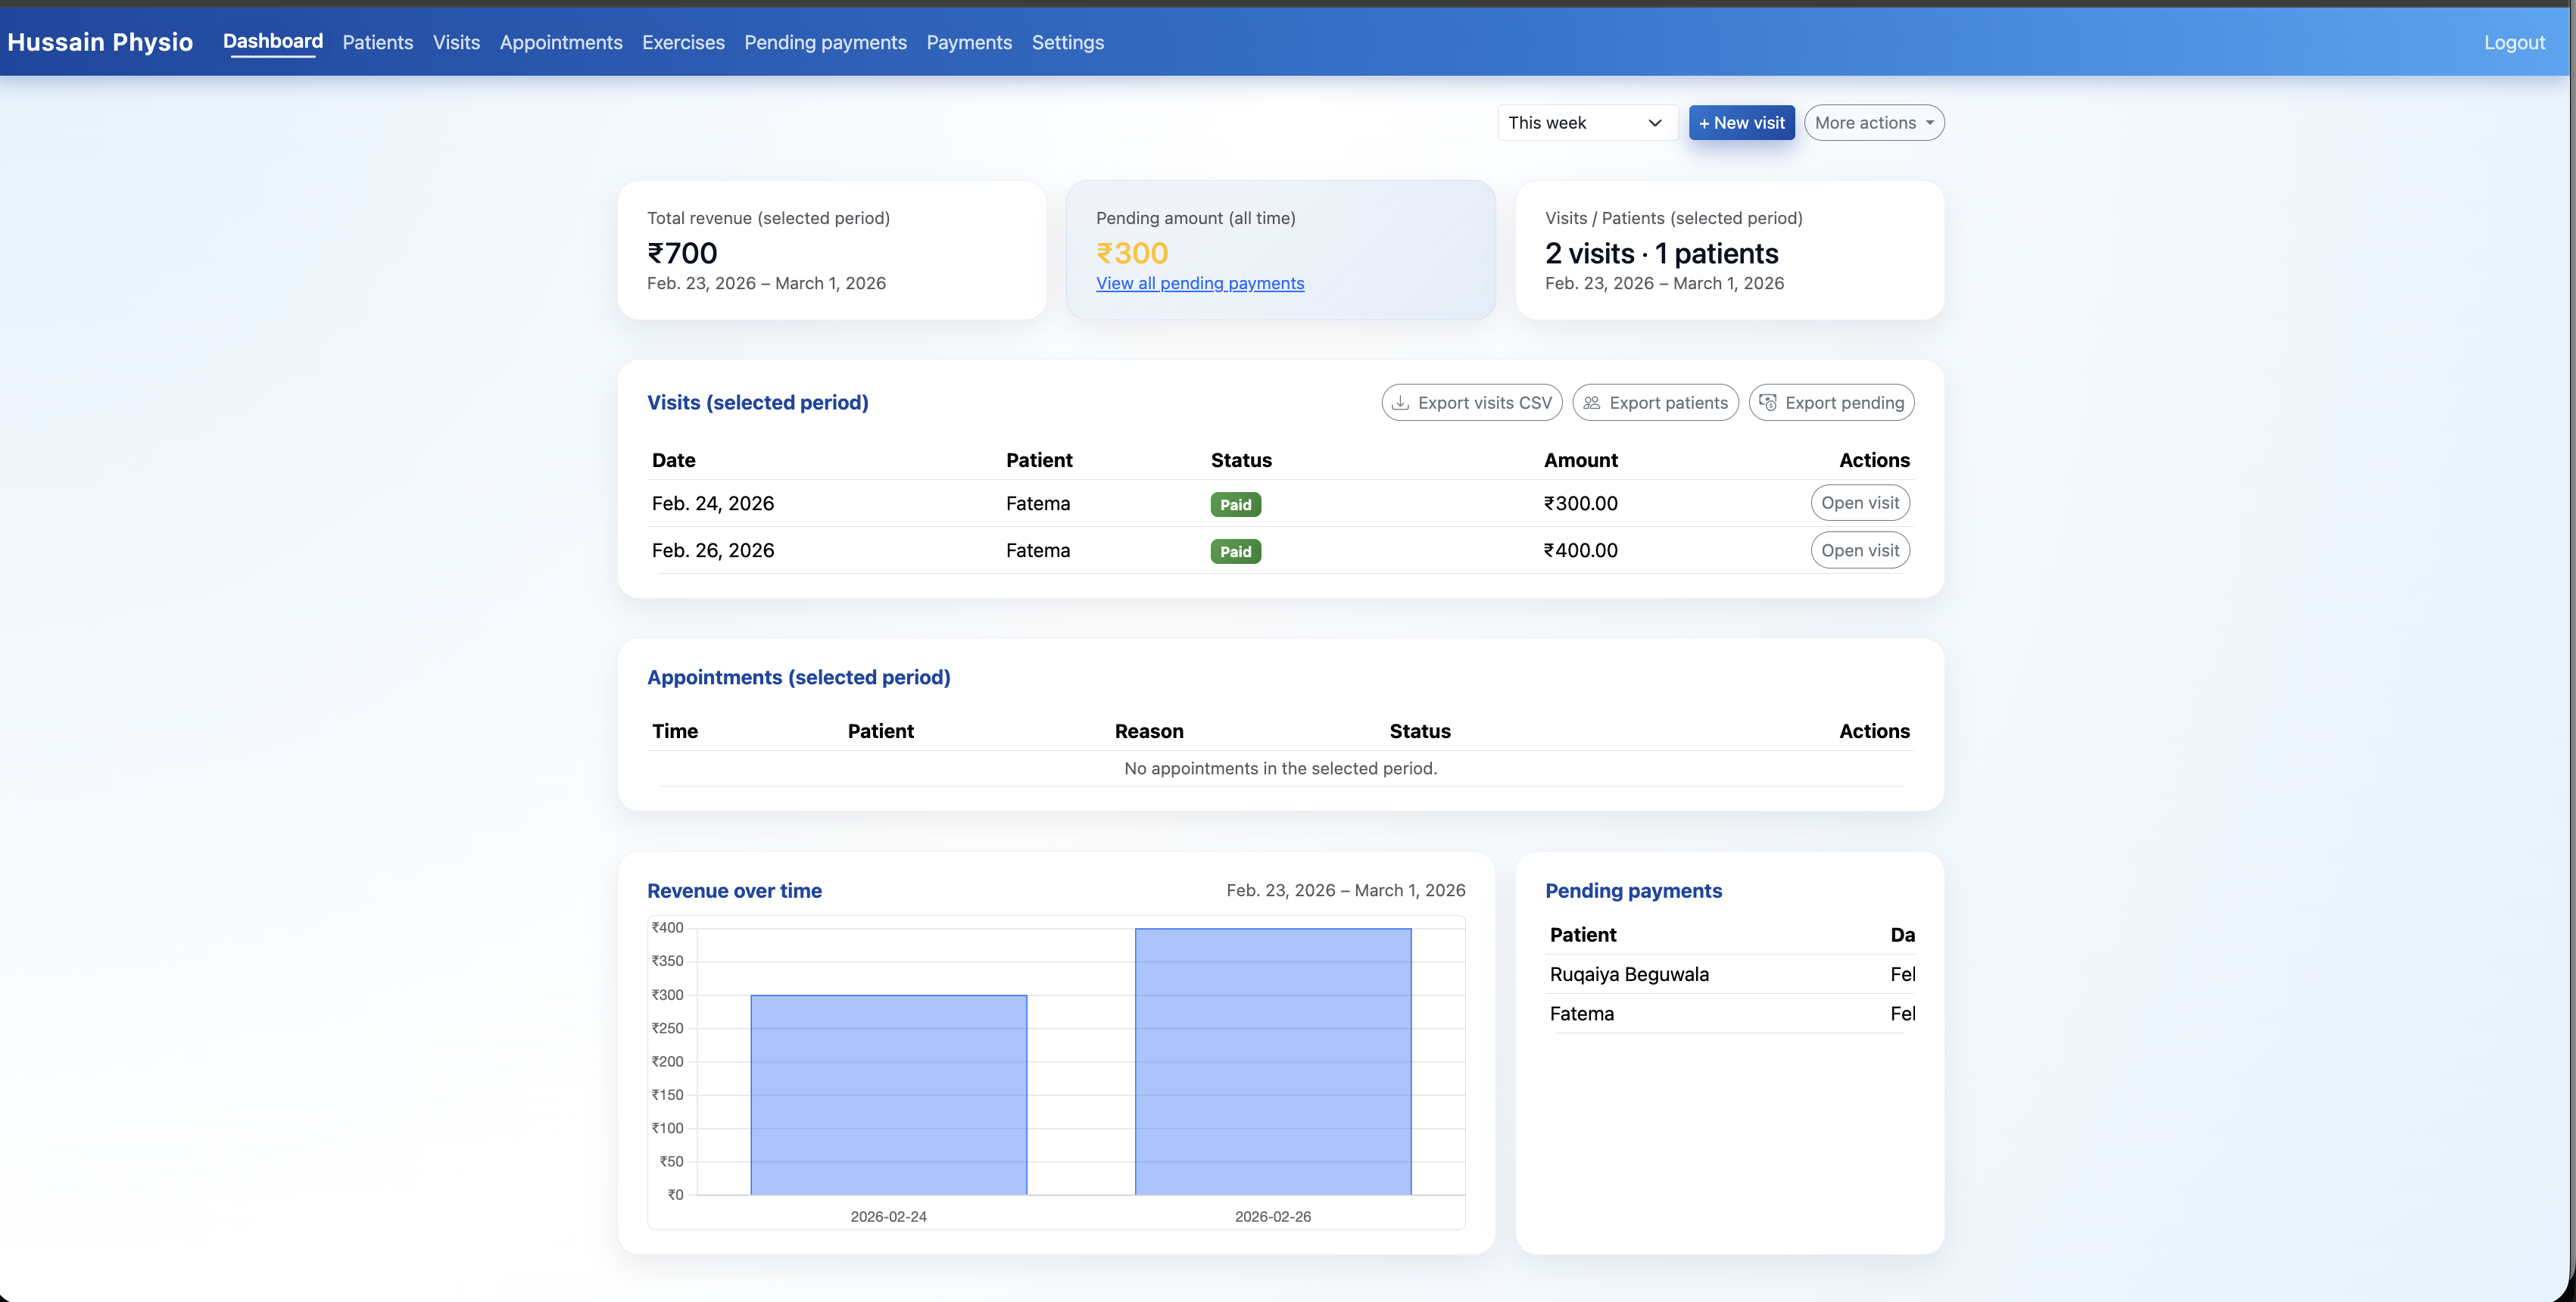Open the Patients nav tab
The image size is (2576, 1302).
click(x=377, y=42)
